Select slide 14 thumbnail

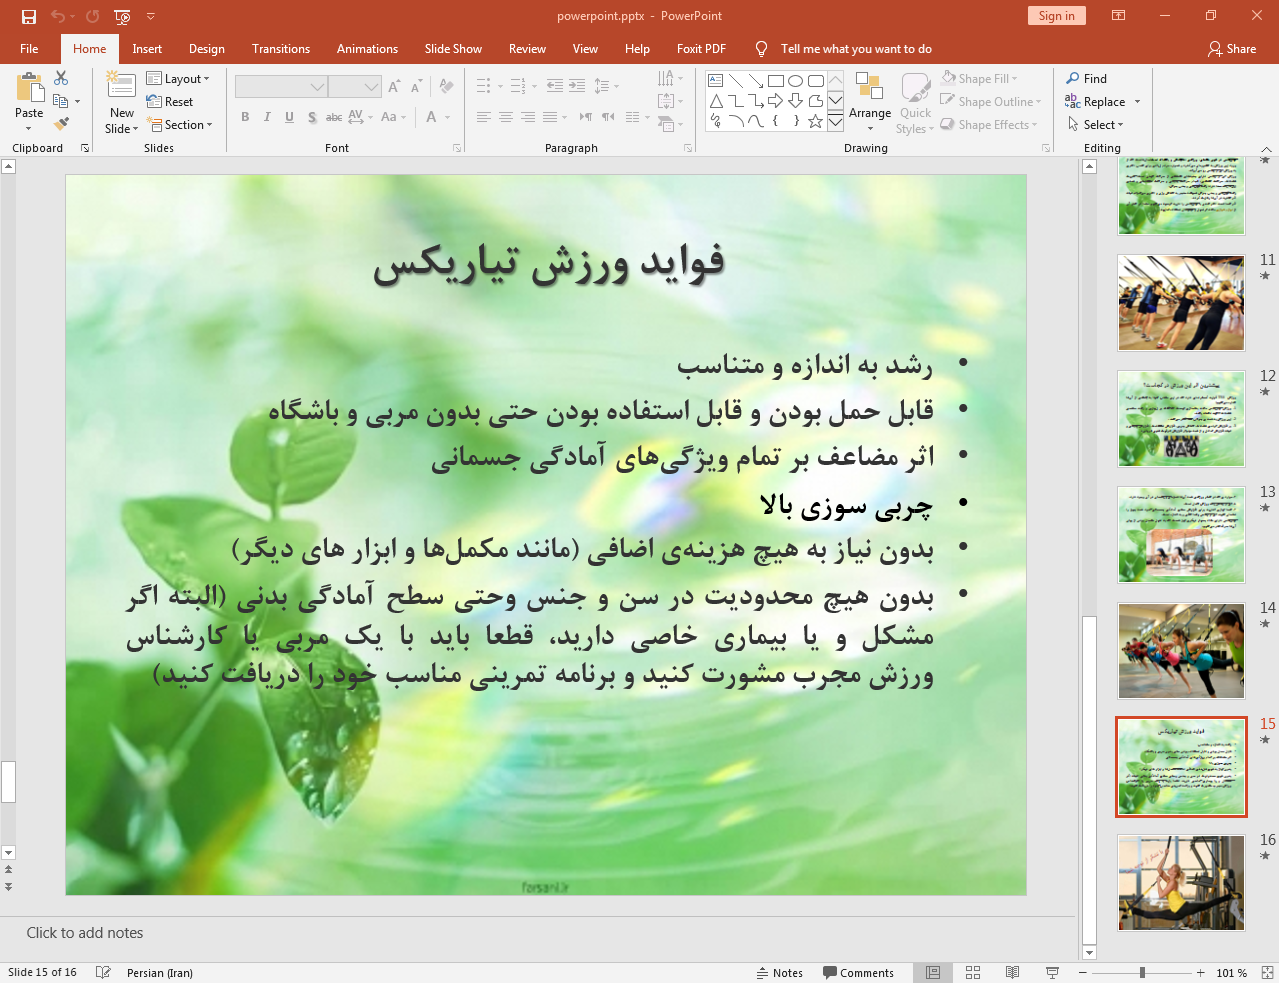(x=1181, y=651)
